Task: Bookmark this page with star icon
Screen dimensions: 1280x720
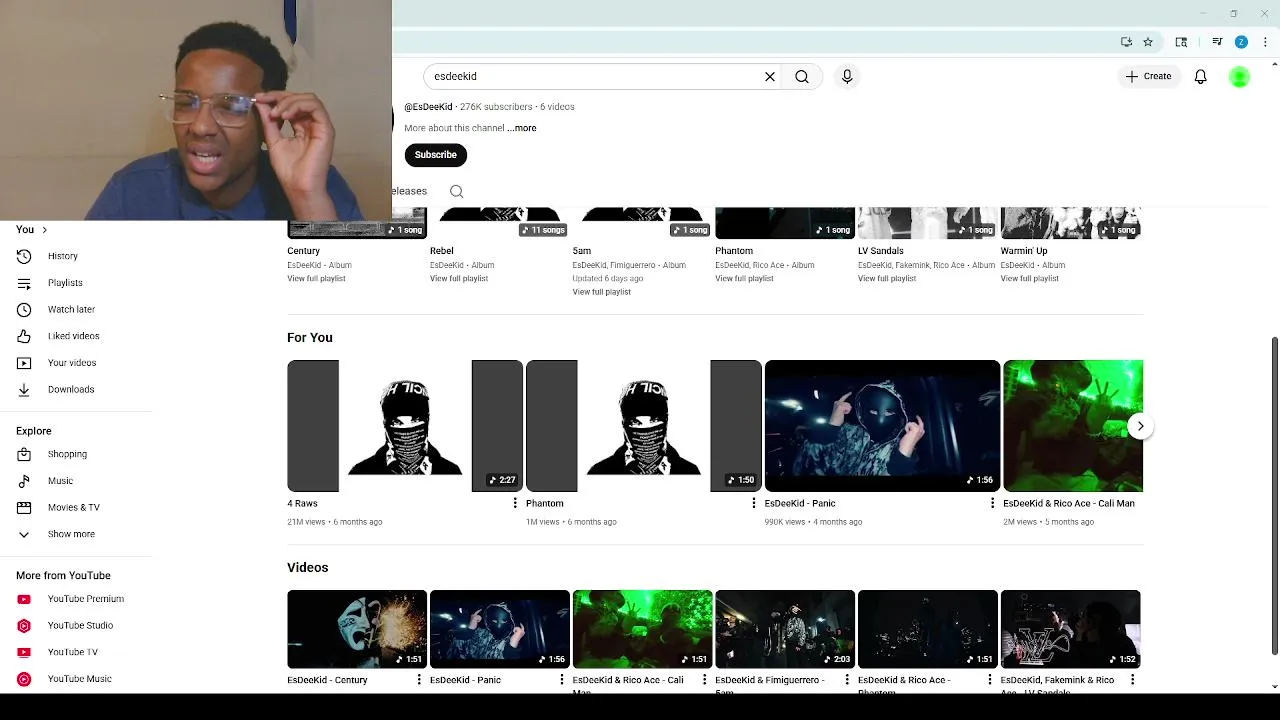Action: 1148,42
